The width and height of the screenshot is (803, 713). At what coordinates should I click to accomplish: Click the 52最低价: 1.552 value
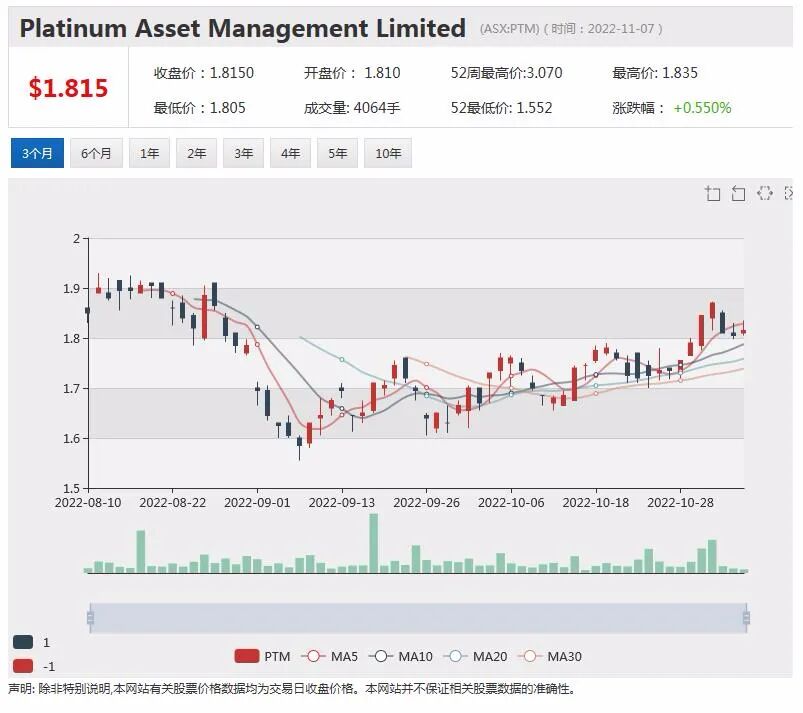[x=501, y=108]
